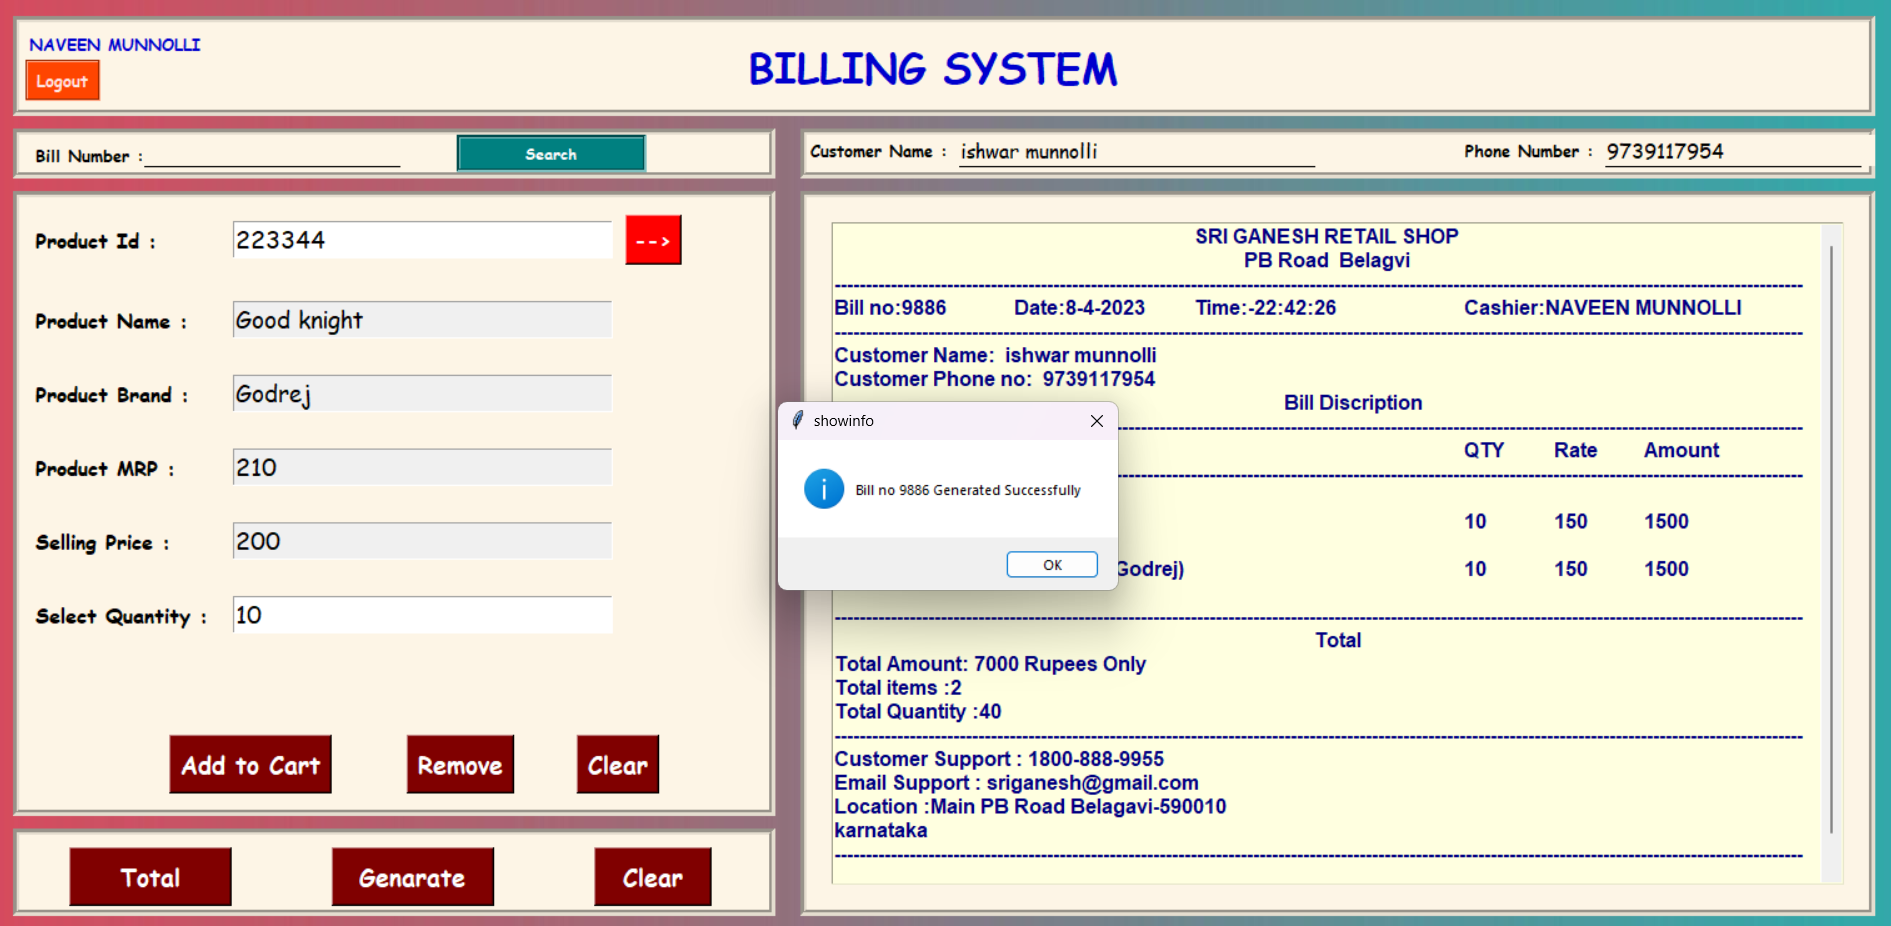Click 'Bill no:9886' in the bill

point(890,308)
